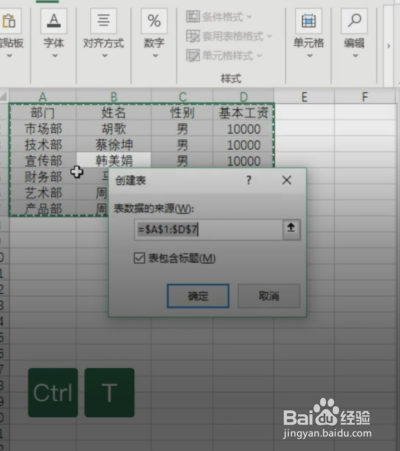Open the Font (字体) group icon
The height and width of the screenshot is (451, 400).
pos(54,21)
